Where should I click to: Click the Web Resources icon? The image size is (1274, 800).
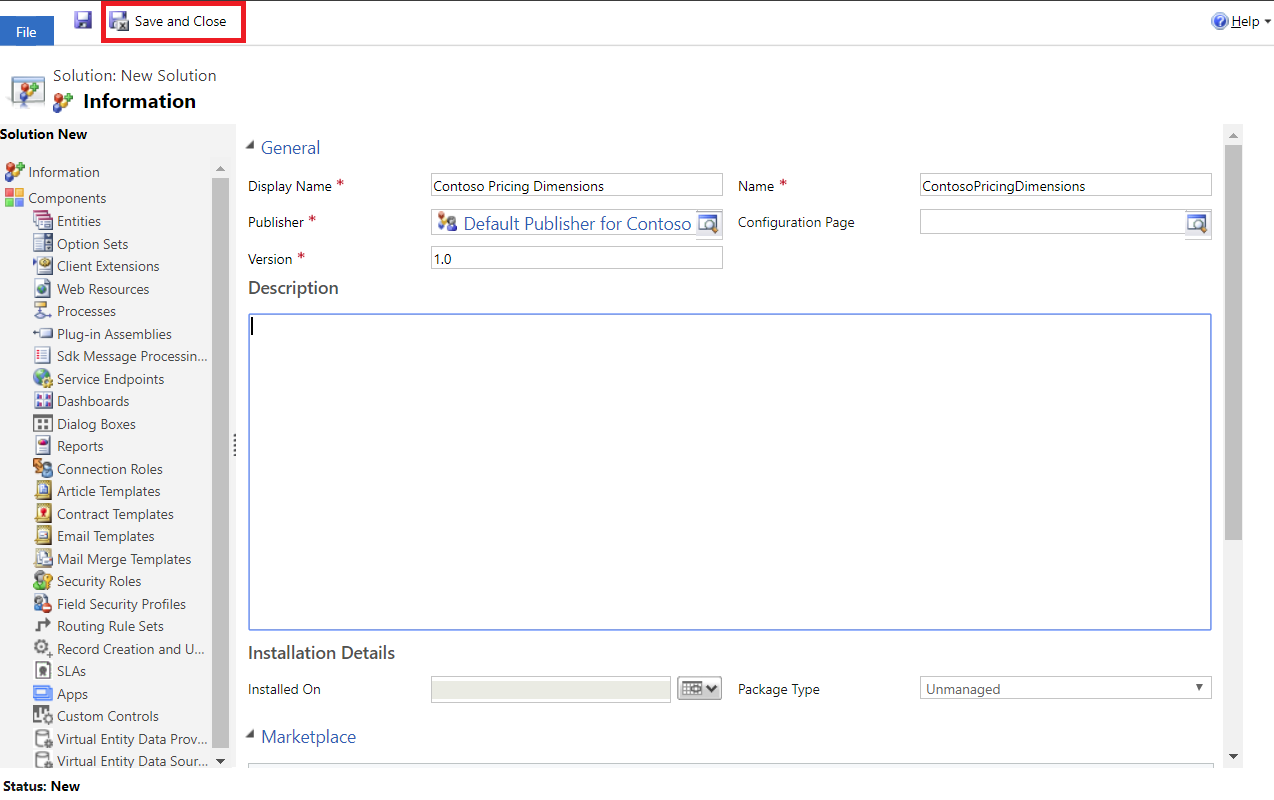pos(43,288)
